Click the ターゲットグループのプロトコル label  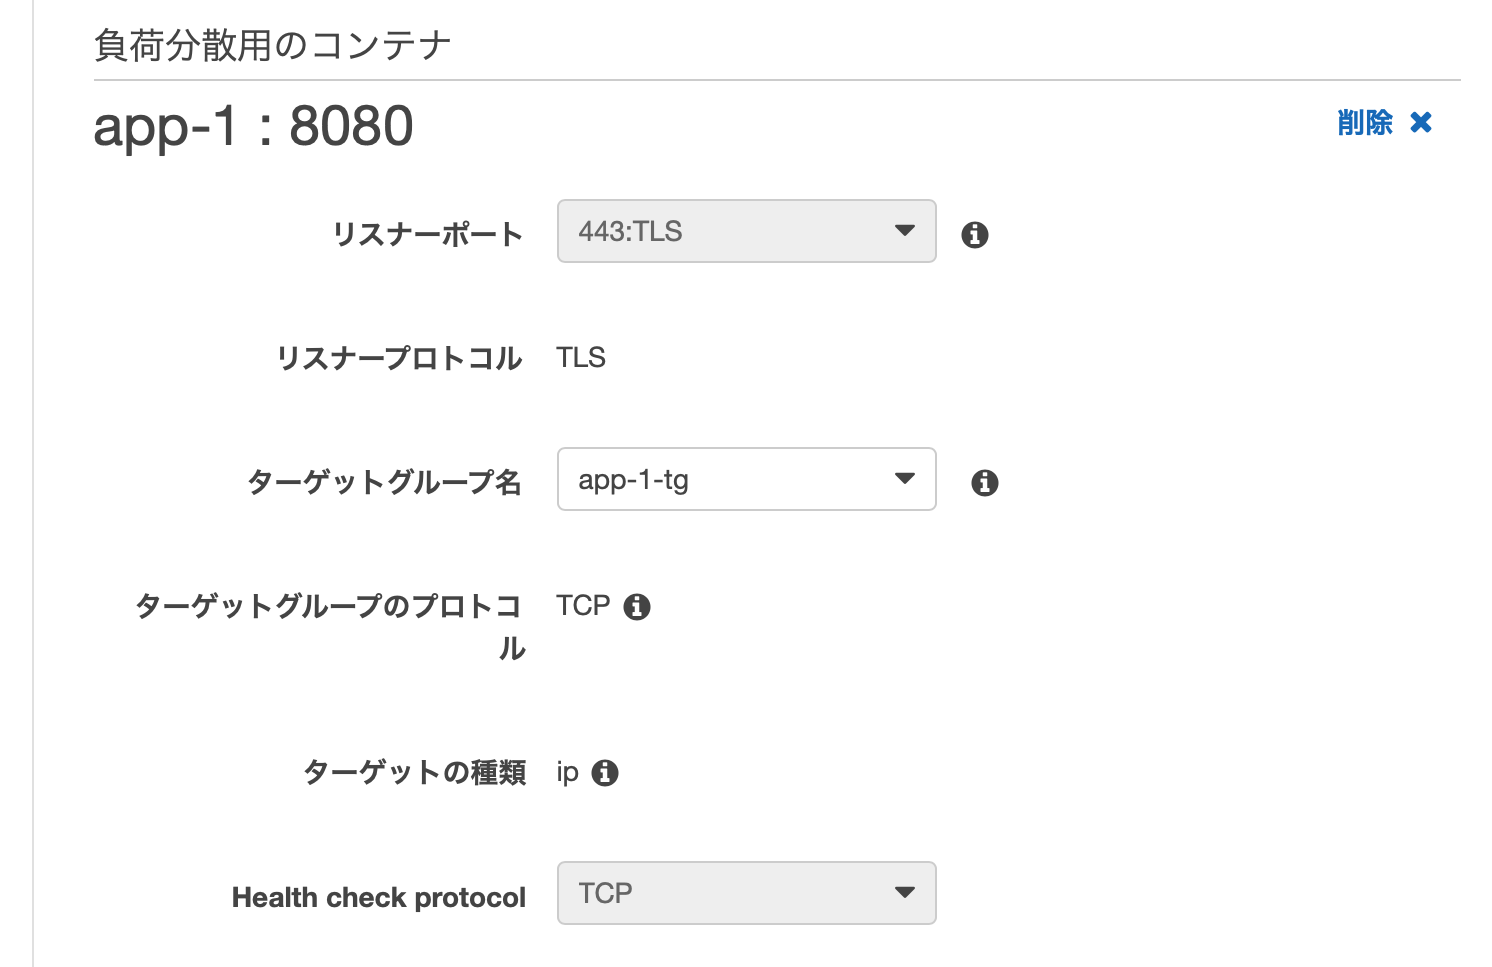pos(330,605)
